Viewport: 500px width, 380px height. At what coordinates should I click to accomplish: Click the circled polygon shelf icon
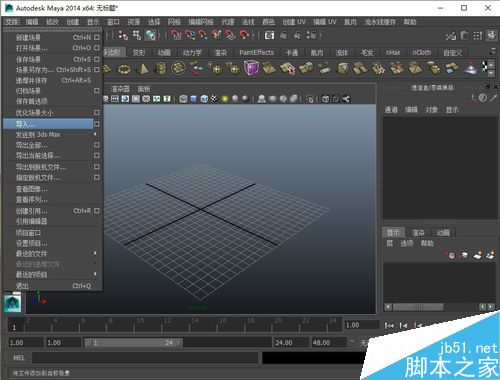tap(179, 68)
